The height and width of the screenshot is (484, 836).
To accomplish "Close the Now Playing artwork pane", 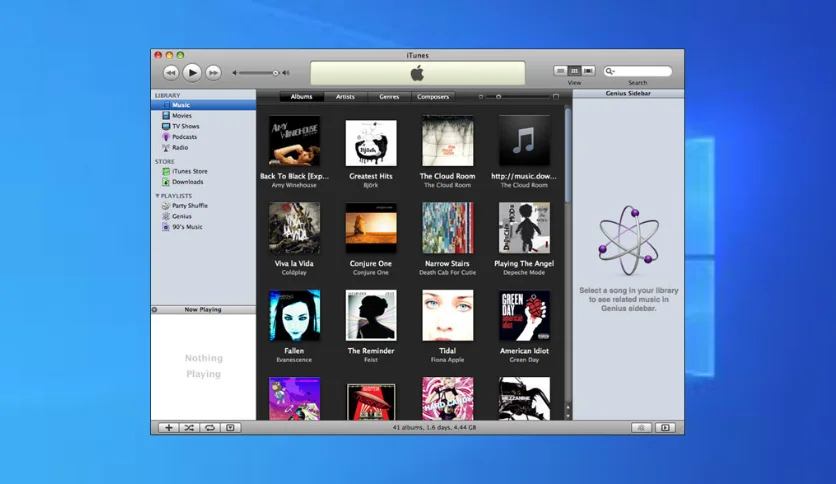I will pos(155,310).
